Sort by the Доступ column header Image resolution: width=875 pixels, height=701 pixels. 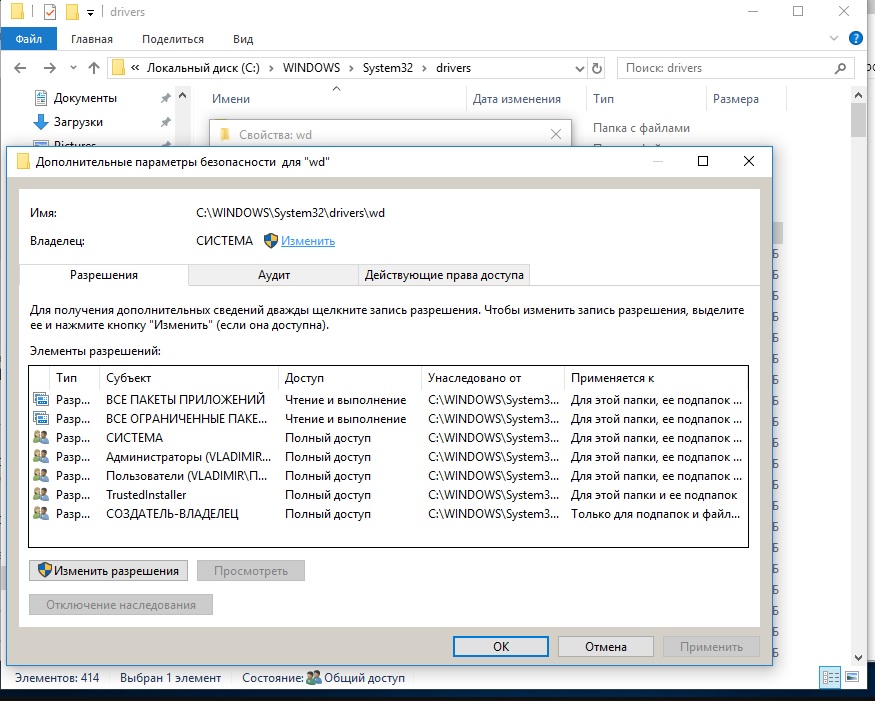[x=349, y=378]
